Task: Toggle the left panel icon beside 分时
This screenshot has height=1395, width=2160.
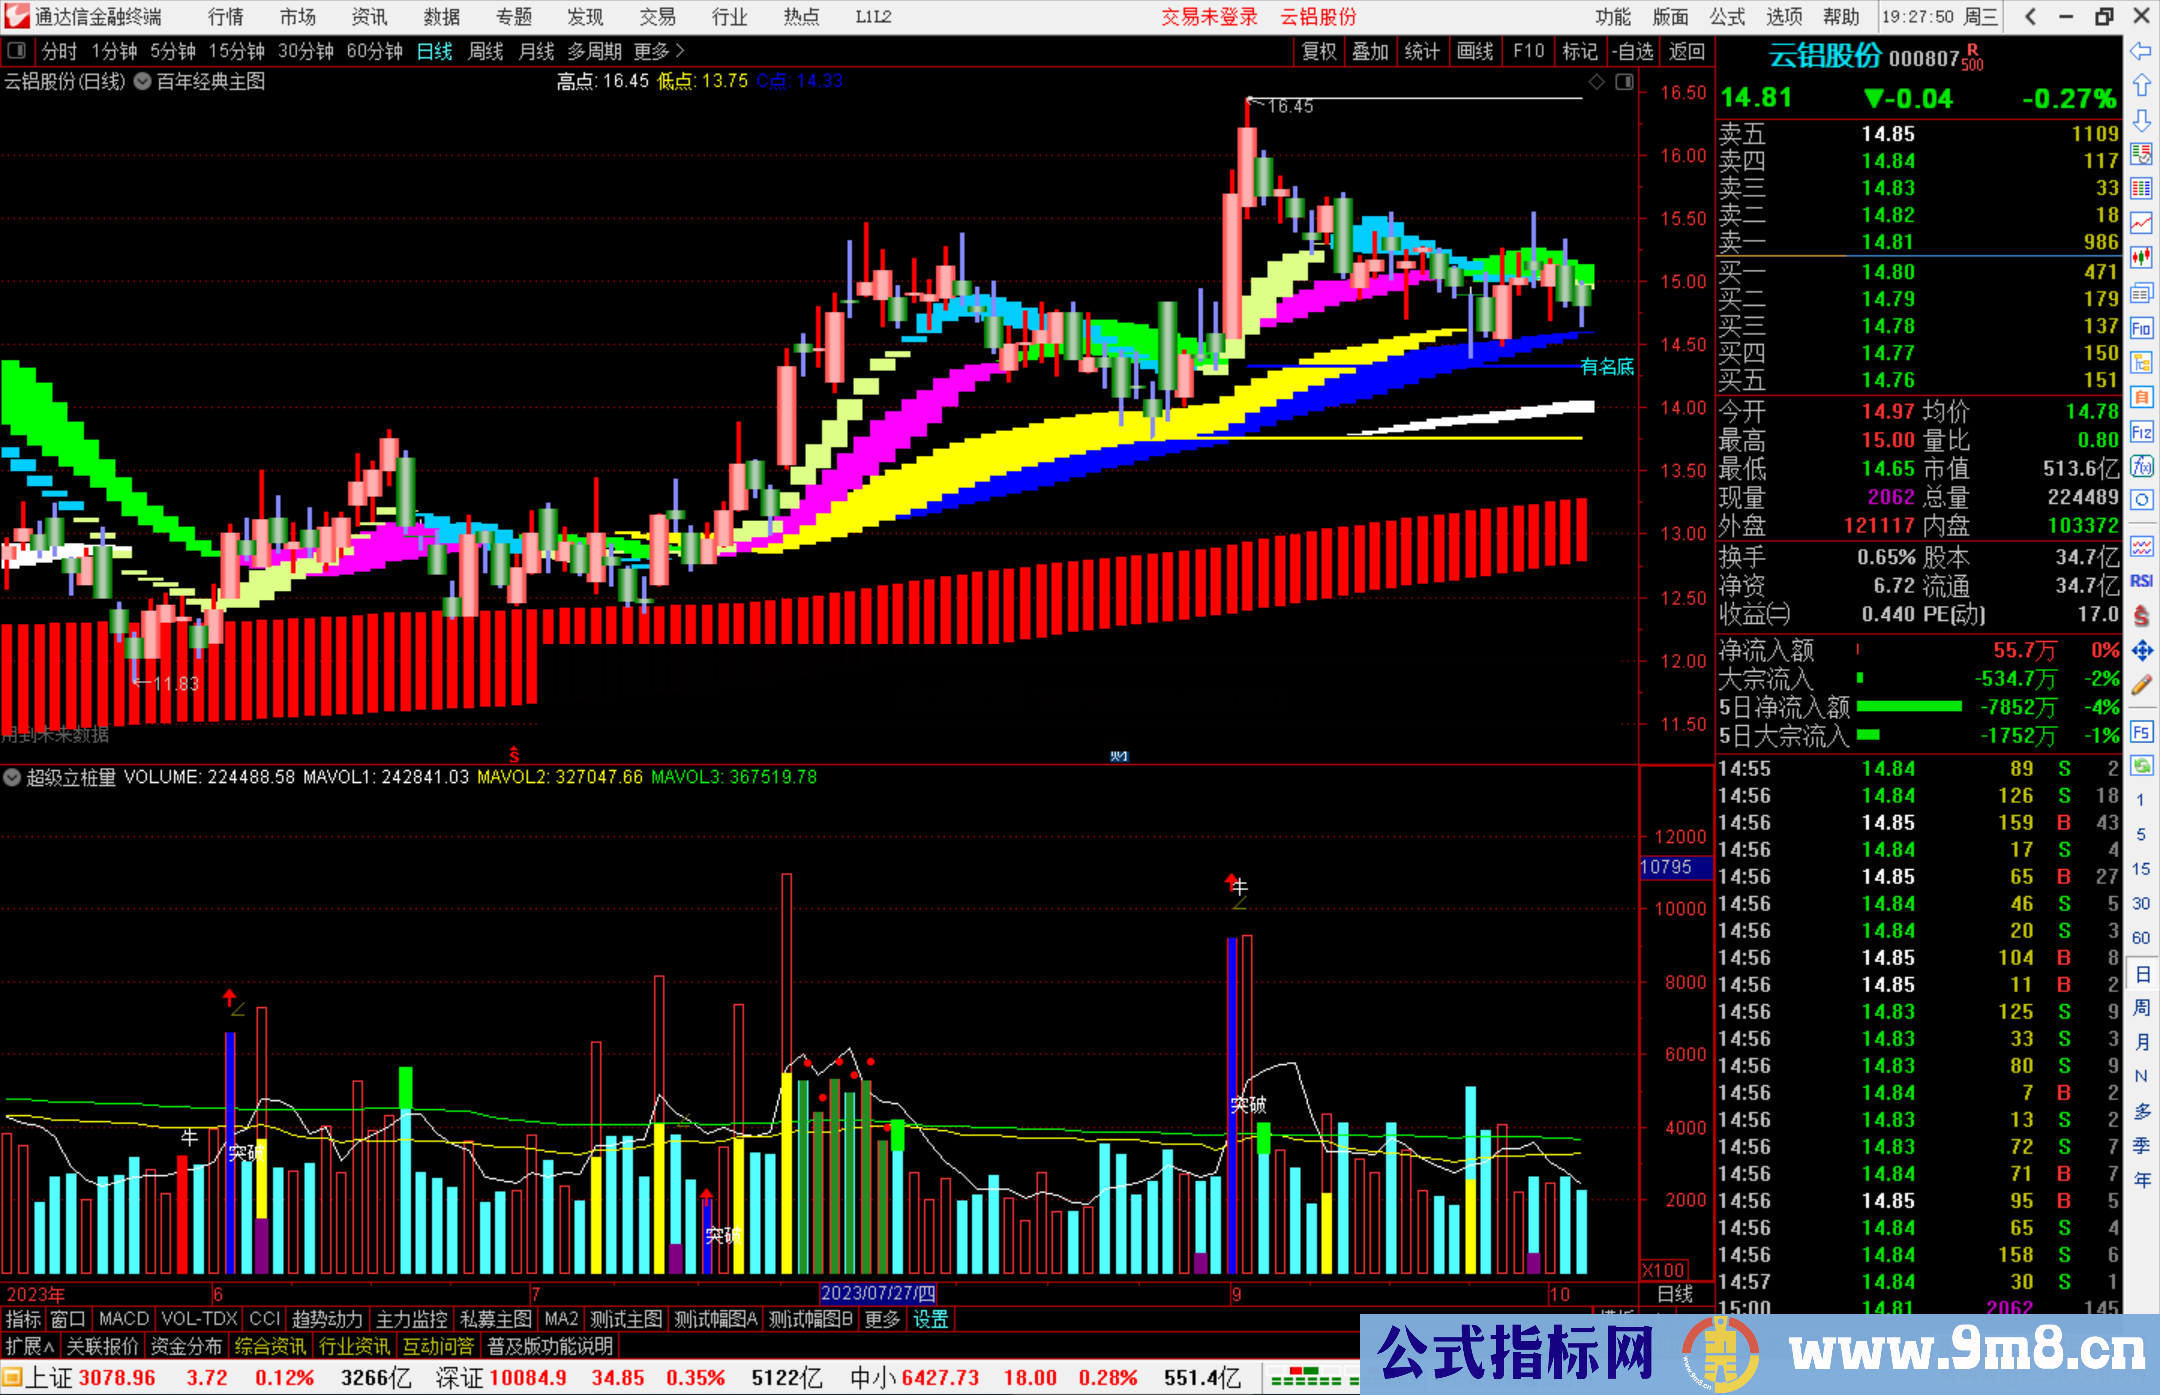Action: [17, 50]
